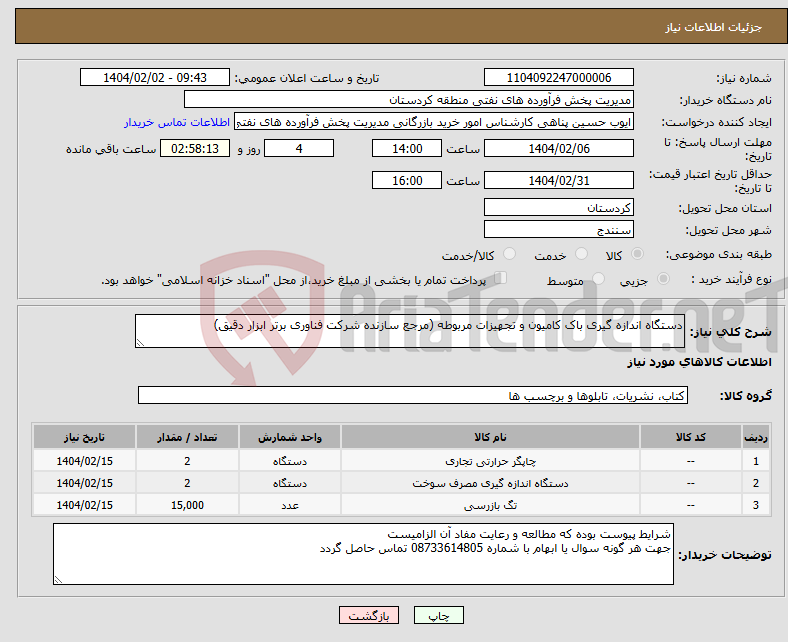Click the اطلاعات کالاهای مورد نیاز heading
This screenshot has height=642, width=788.
coord(699,362)
